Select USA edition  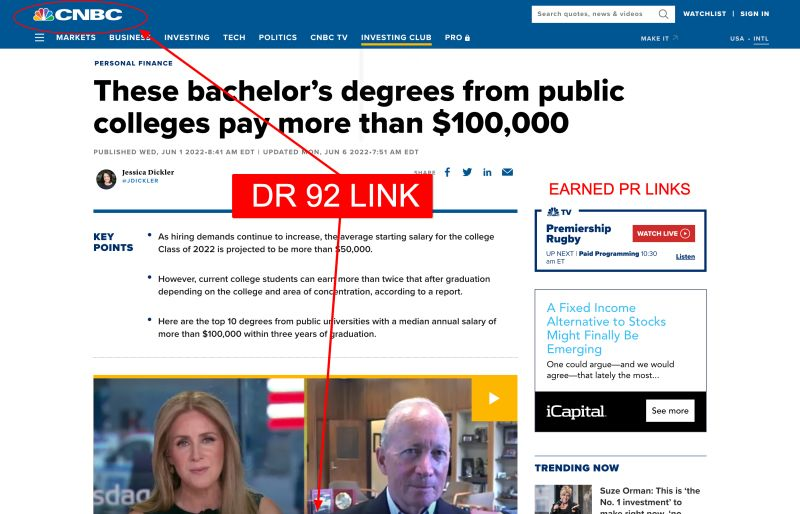tap(737, 38)
